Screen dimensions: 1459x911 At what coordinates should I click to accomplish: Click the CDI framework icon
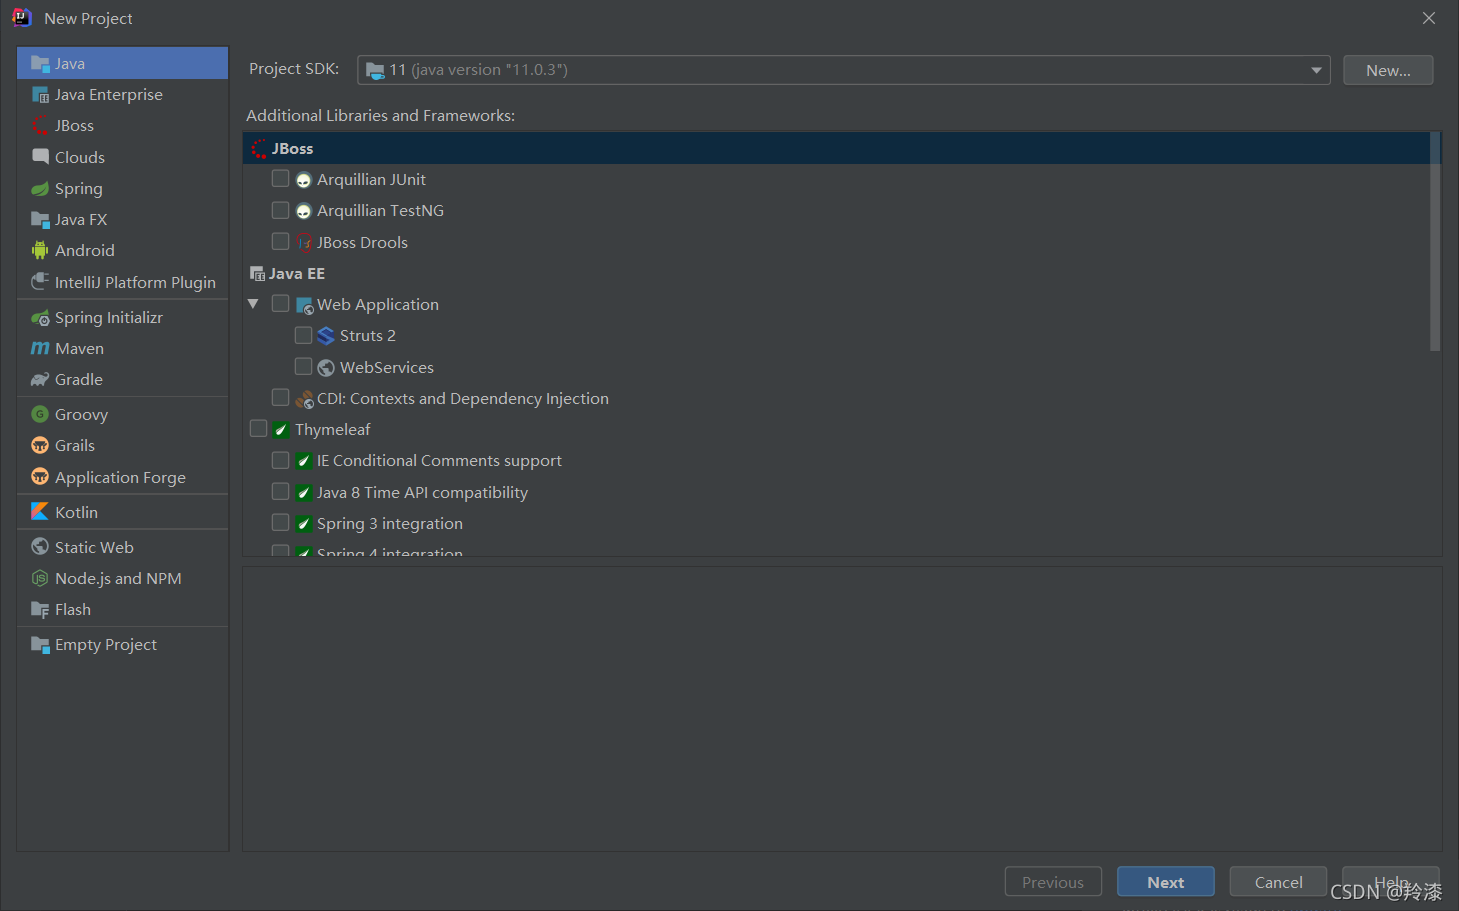(305, 399)
